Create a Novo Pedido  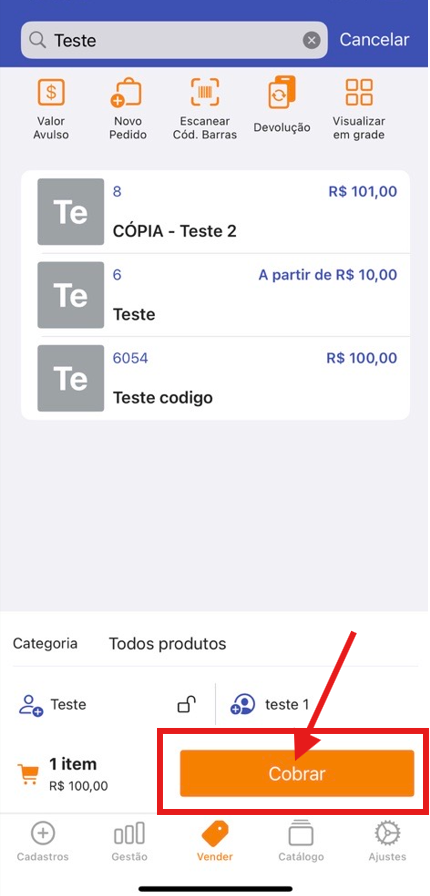click(x=126, y=109)
